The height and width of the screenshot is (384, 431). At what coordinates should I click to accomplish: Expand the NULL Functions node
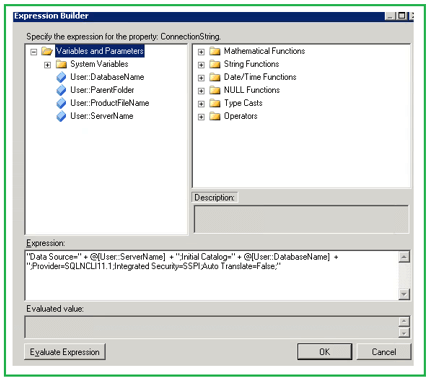click(x=201, y=91)
